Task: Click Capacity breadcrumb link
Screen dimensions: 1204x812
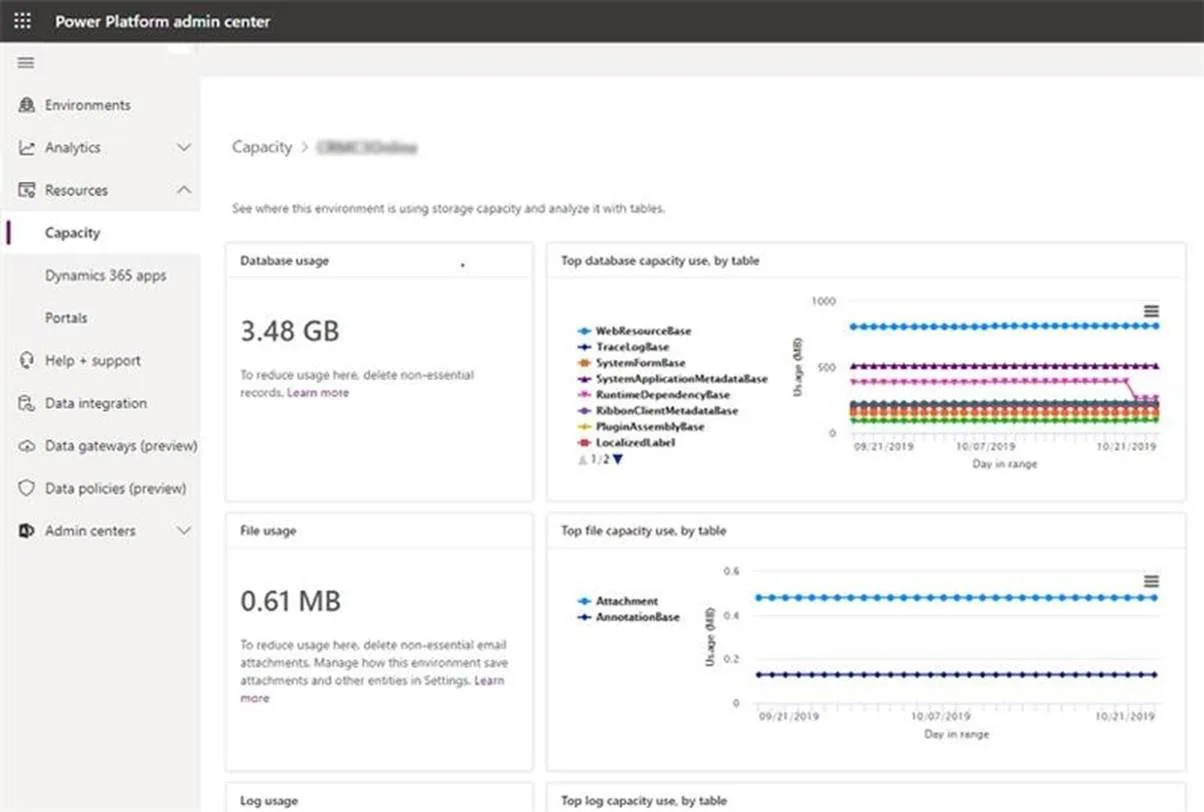Action: [262, 147]
